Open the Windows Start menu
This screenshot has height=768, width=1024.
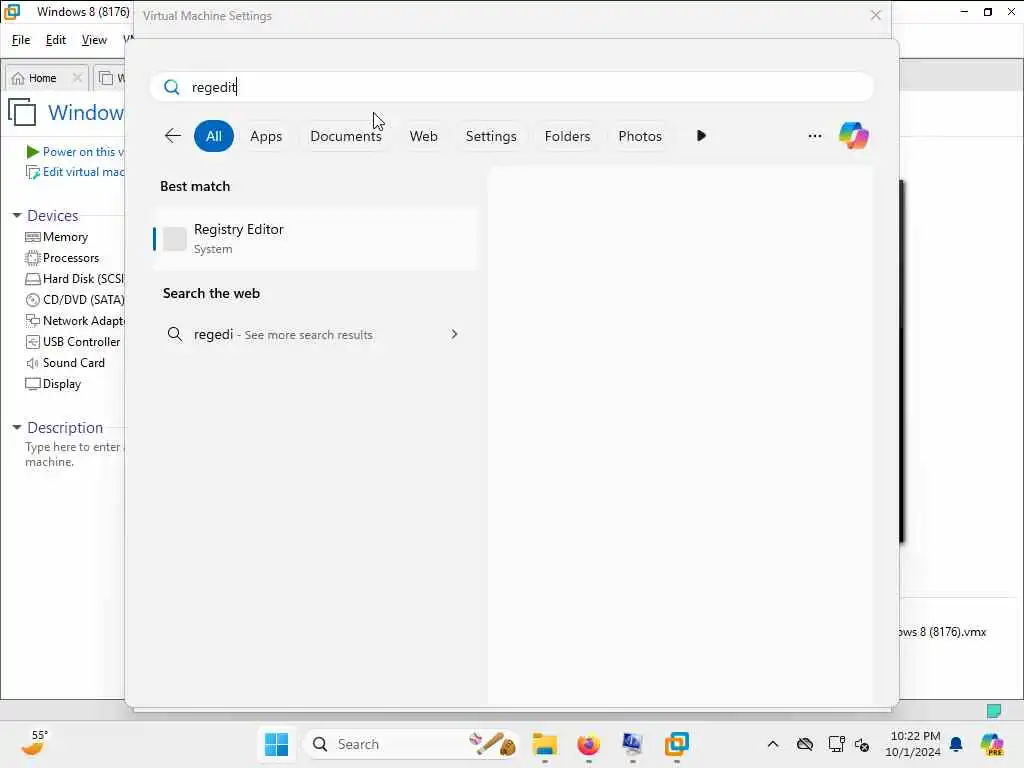pos(276,744)
